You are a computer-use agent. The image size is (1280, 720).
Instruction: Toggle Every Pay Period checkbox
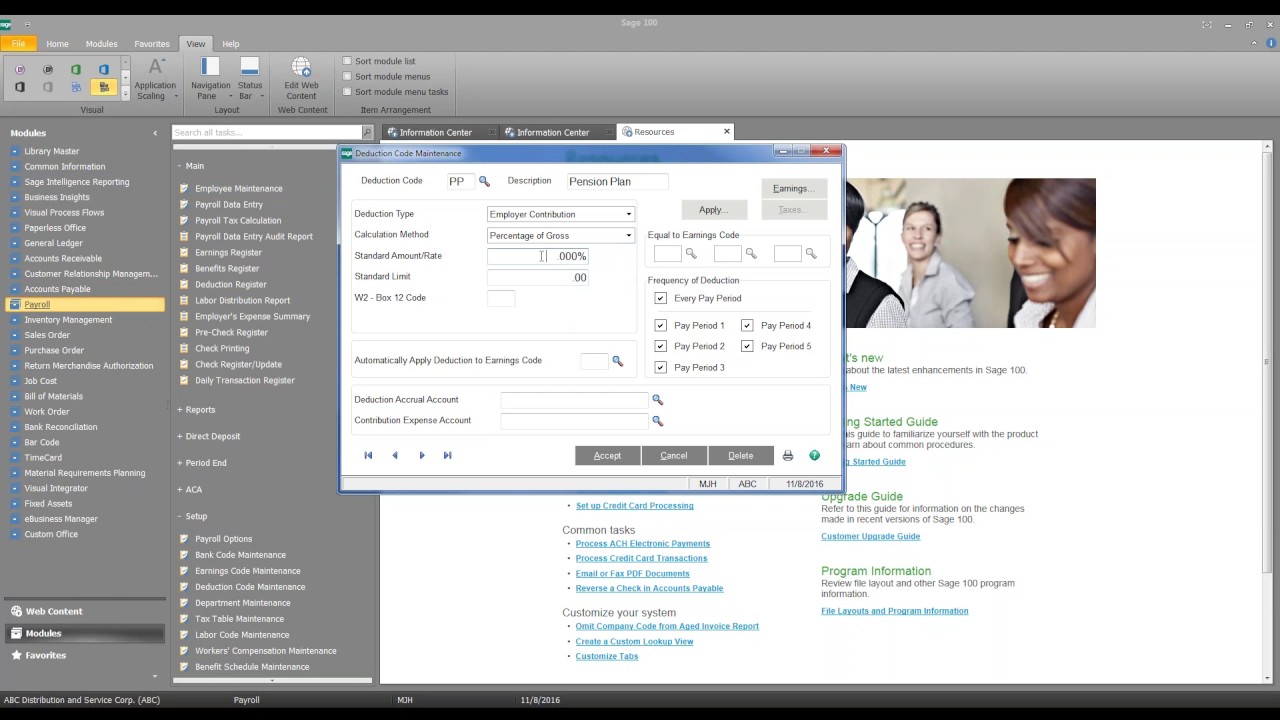(x=660, y=298)
